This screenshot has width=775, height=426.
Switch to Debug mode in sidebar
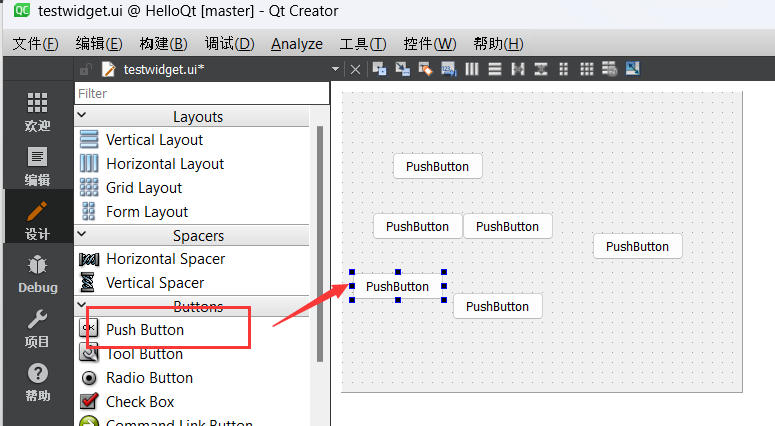(38, 274)
